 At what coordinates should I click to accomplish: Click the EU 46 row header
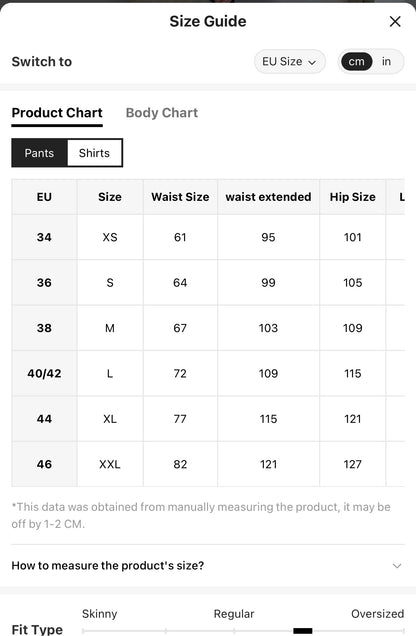(x=44, y=464)
